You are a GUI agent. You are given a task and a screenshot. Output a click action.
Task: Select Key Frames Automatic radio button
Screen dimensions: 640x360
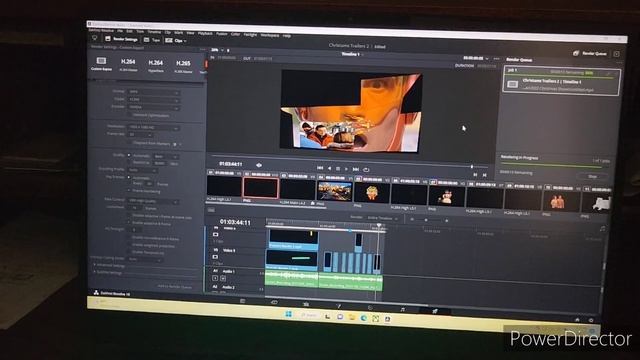tap(129, 177)
